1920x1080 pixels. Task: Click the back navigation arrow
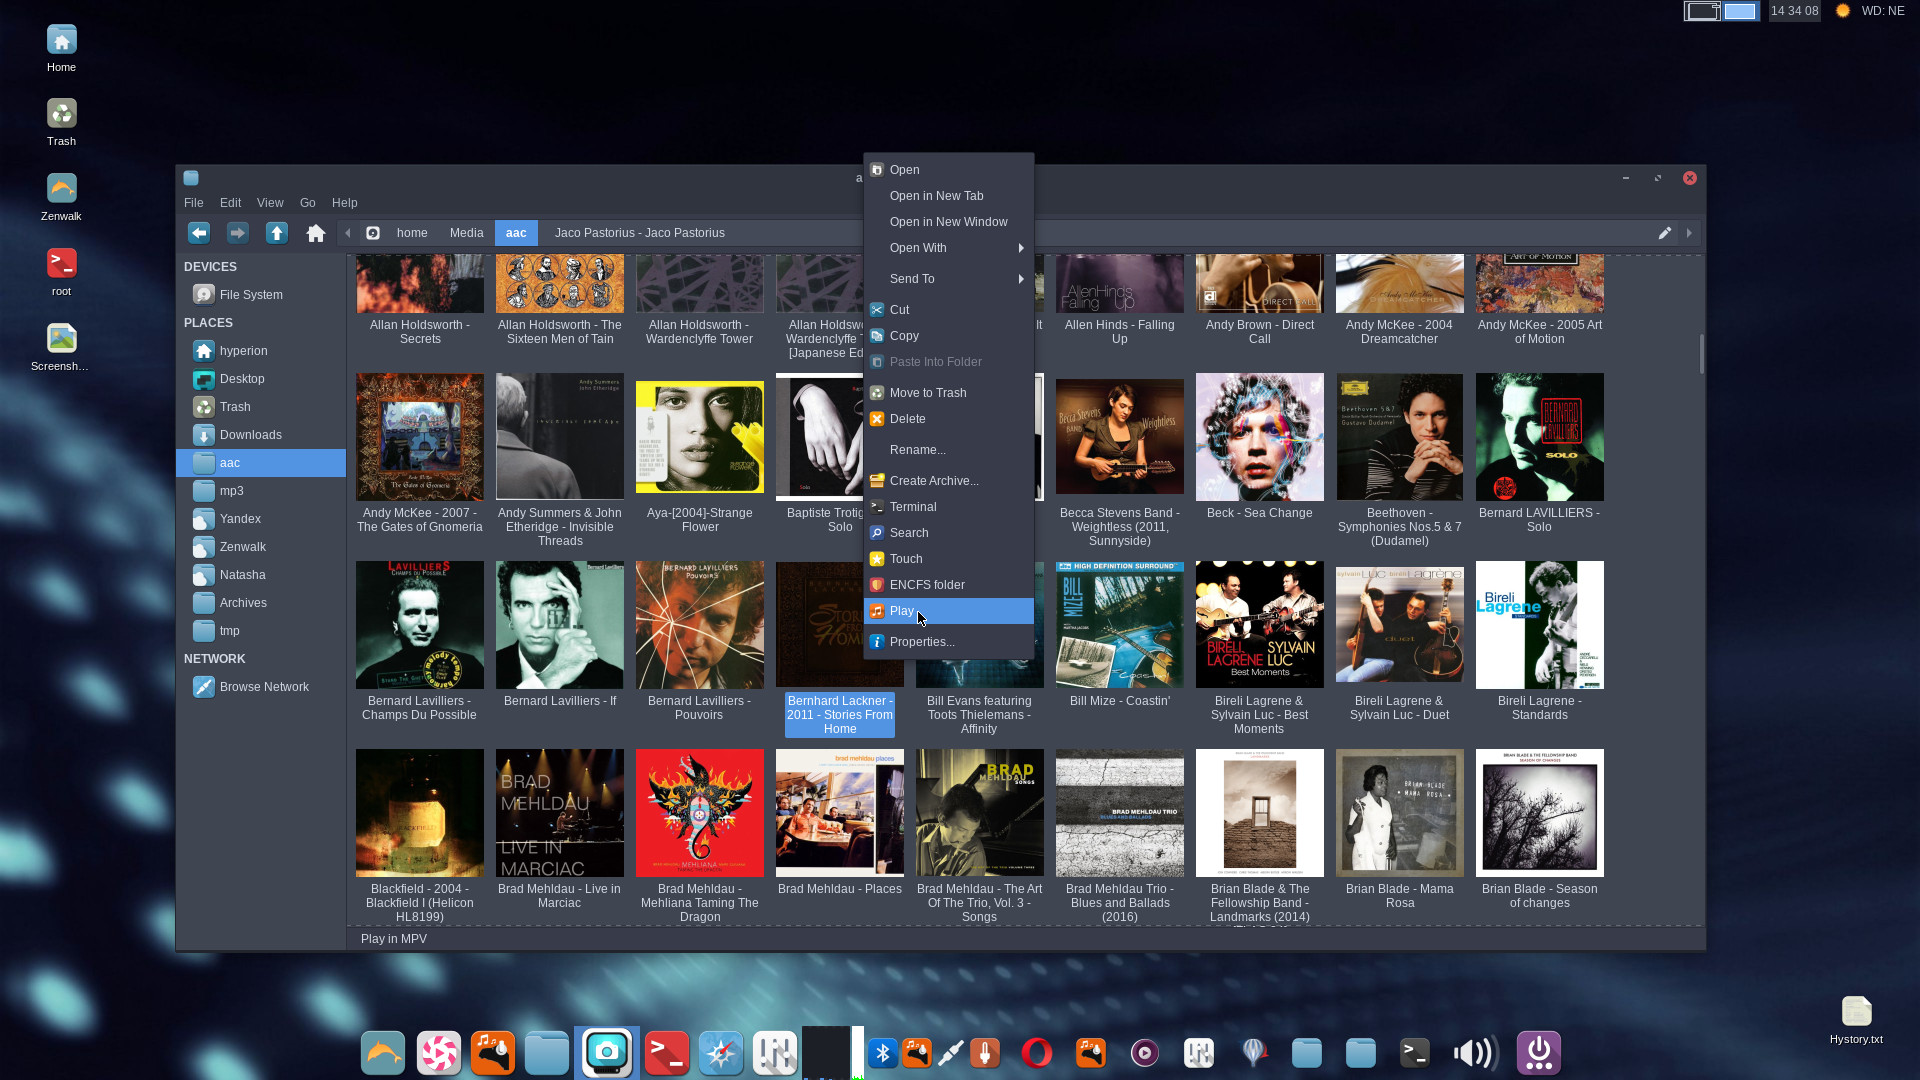[199, 233]
